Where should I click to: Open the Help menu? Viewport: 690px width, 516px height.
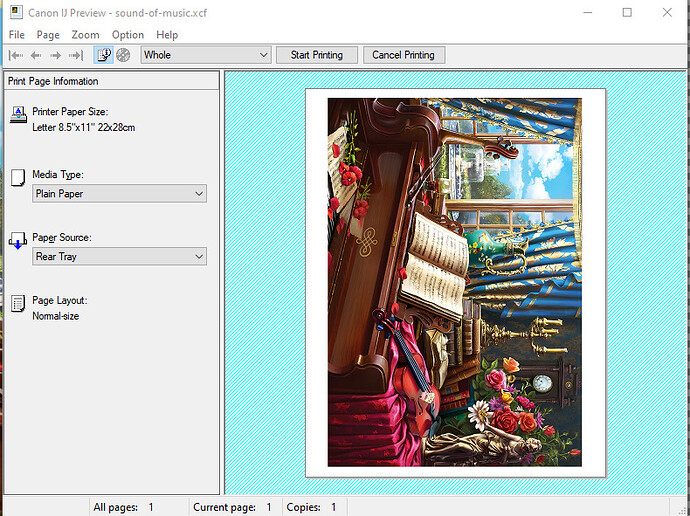tap(167, 35)
